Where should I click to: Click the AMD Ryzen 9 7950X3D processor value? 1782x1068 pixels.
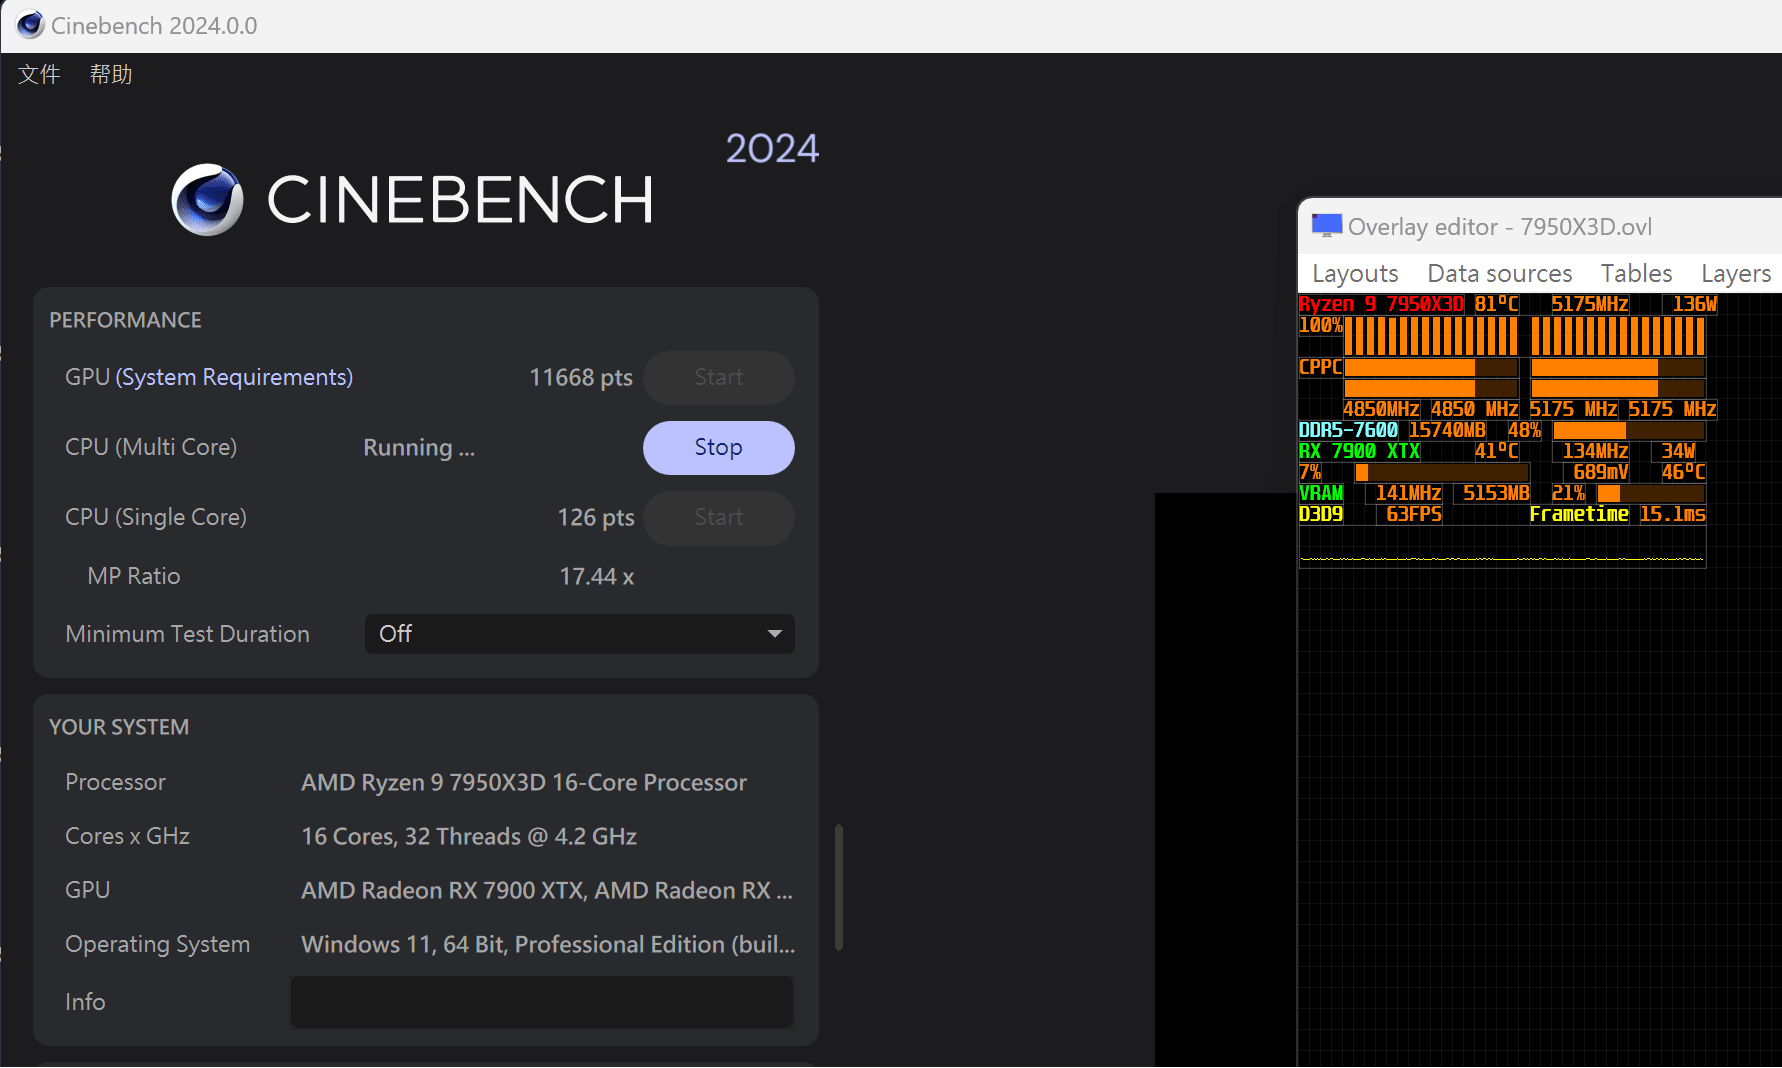tap(524, 782)
